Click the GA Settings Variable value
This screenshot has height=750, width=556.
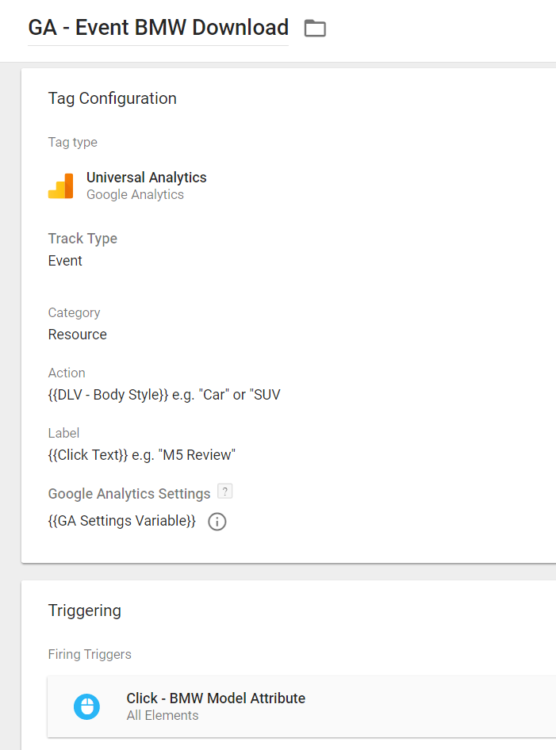pos(122,521)
